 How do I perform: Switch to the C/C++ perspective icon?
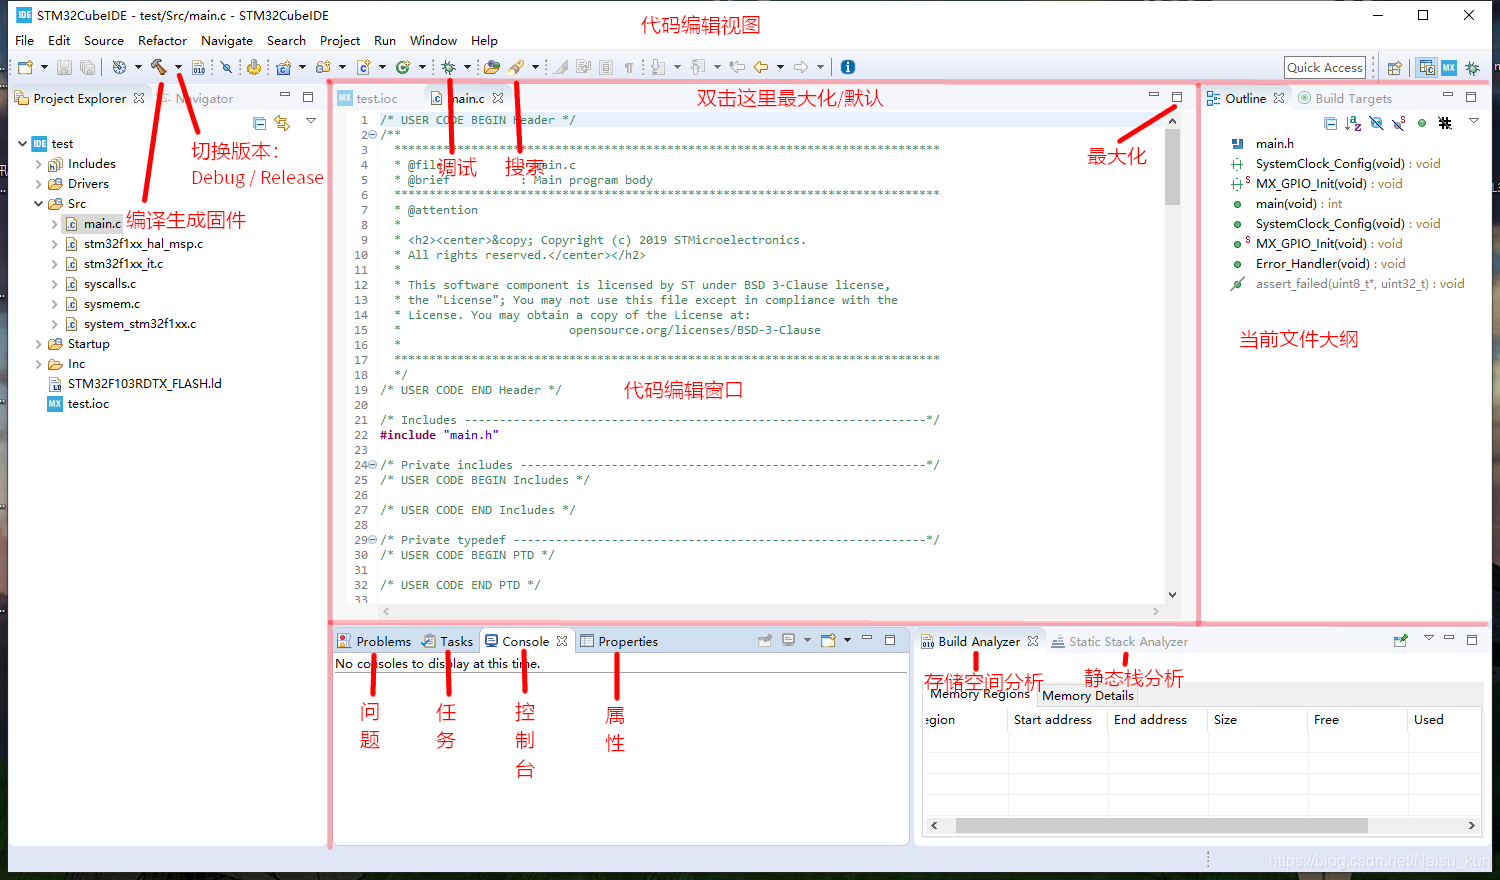point(1427,68)
